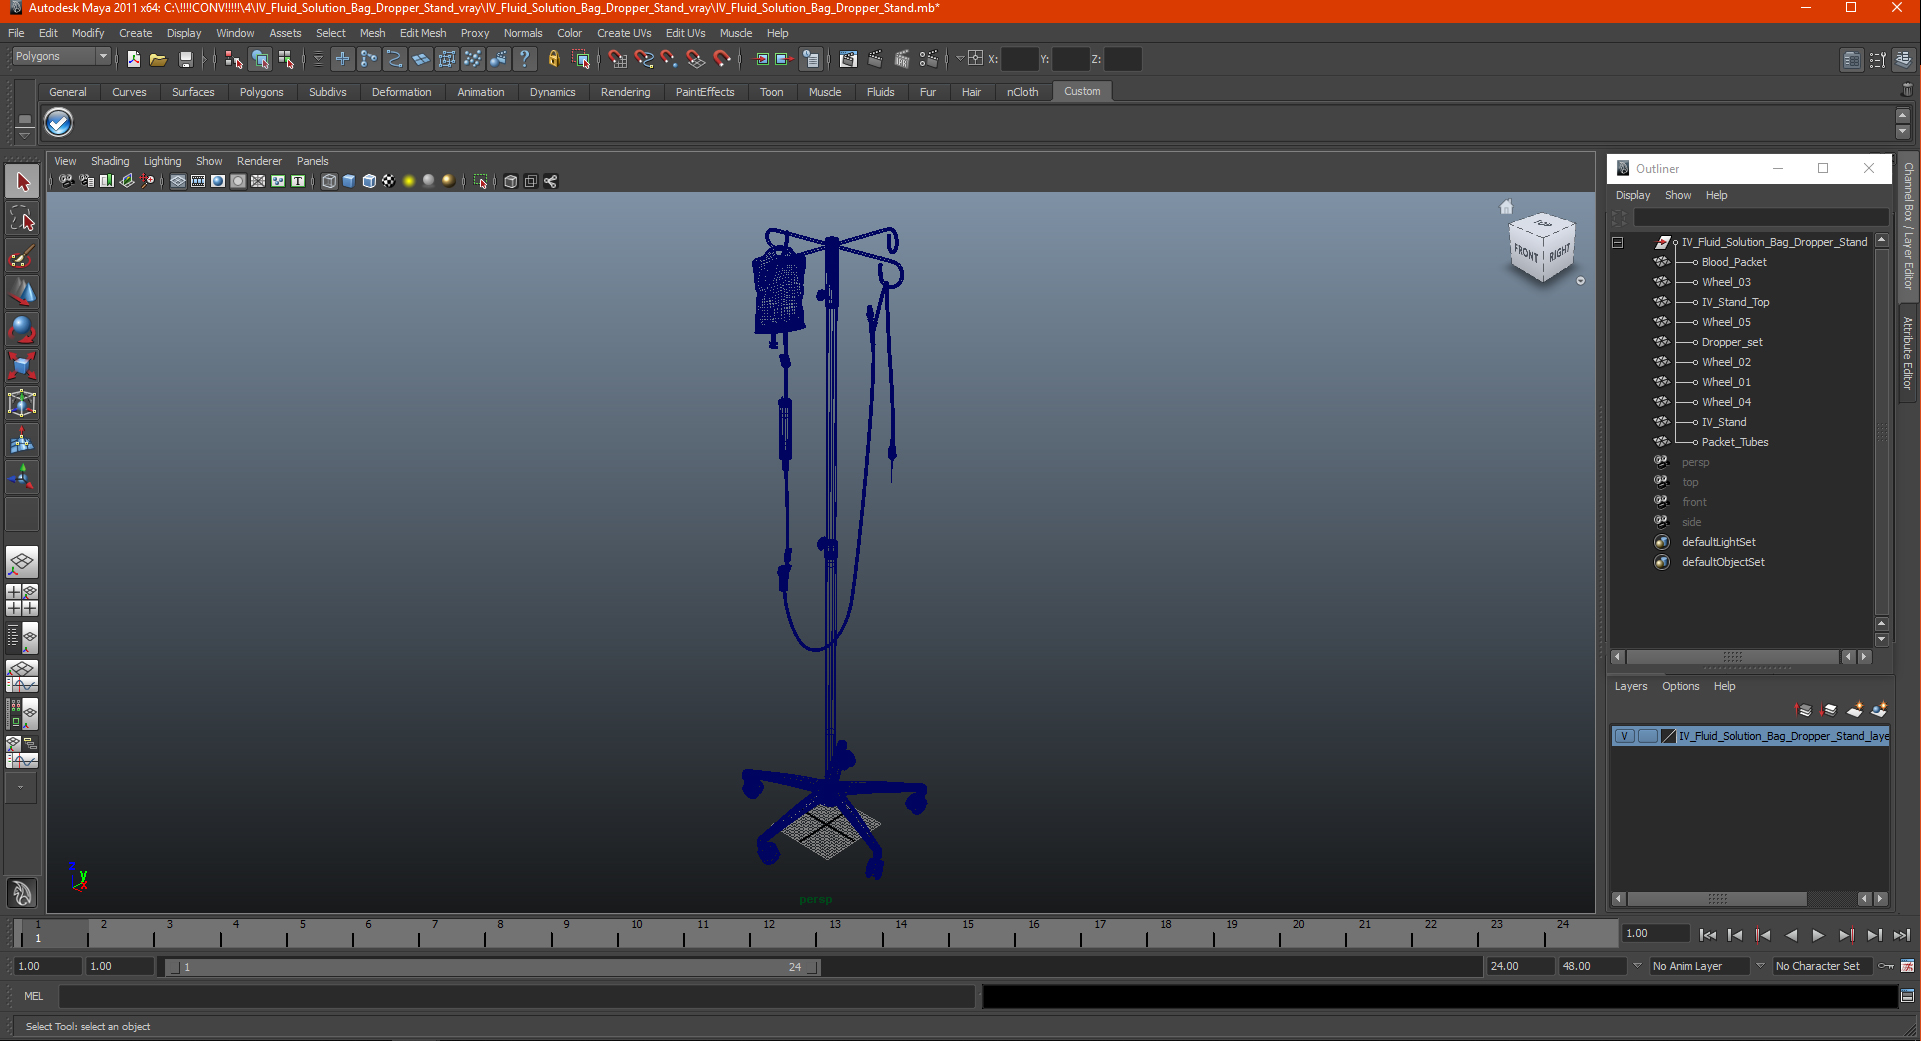Save the scene with floppy icon

185,59
